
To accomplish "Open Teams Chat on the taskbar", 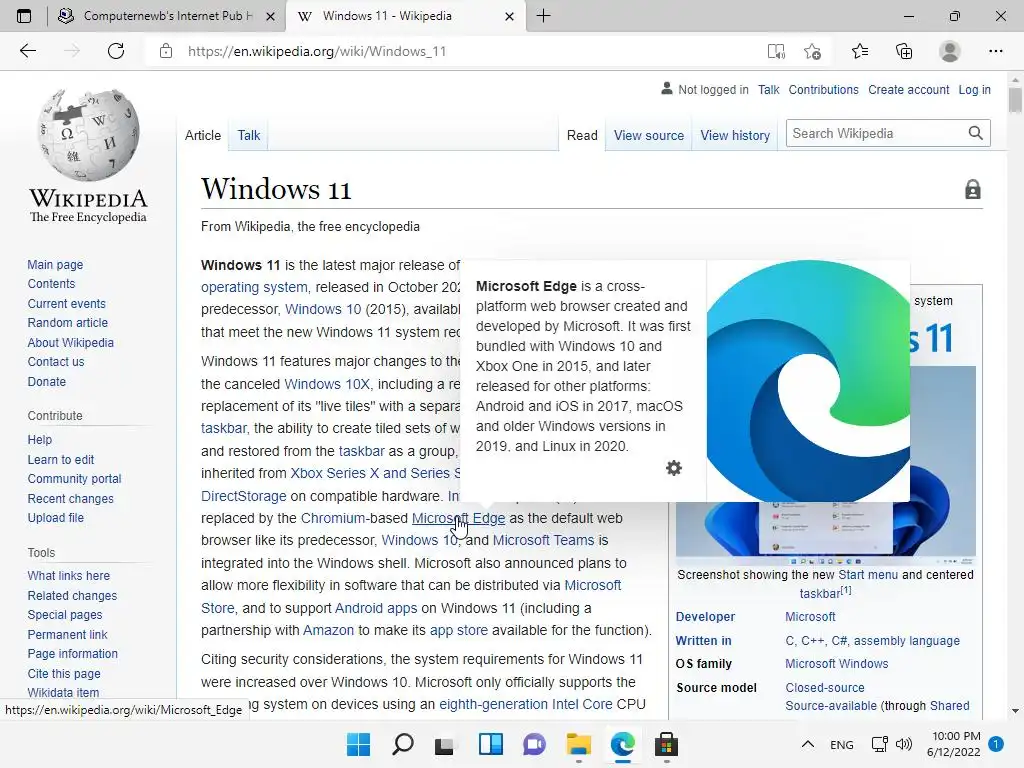I will point(534,744).
